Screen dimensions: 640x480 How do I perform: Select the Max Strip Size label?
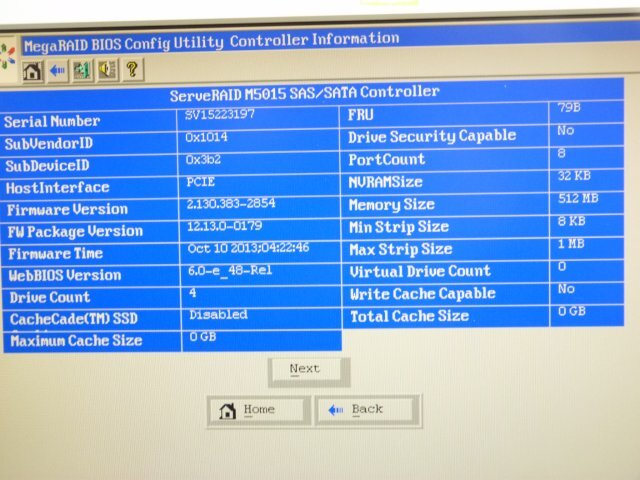[401, 249]
